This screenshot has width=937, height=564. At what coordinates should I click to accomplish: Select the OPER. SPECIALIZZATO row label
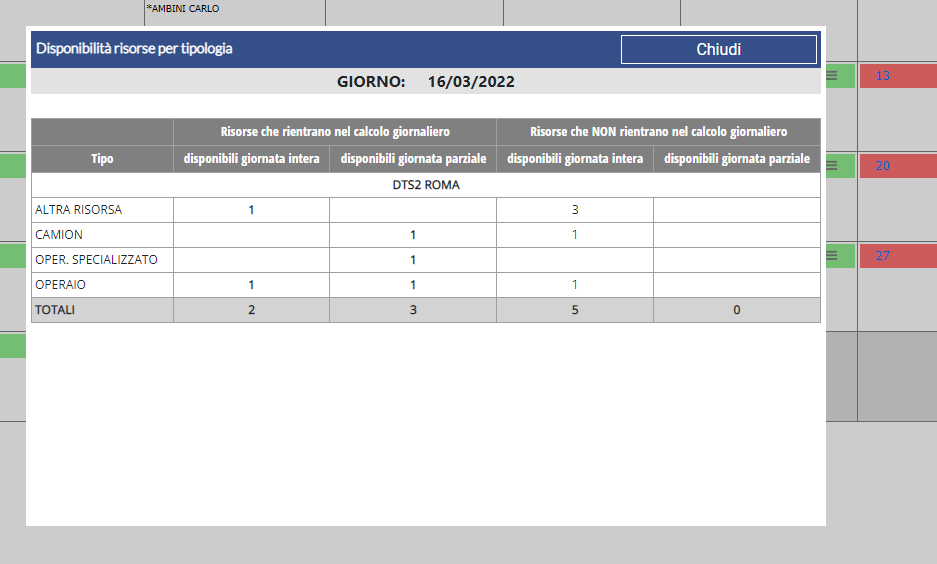click(x=96, y=260)
